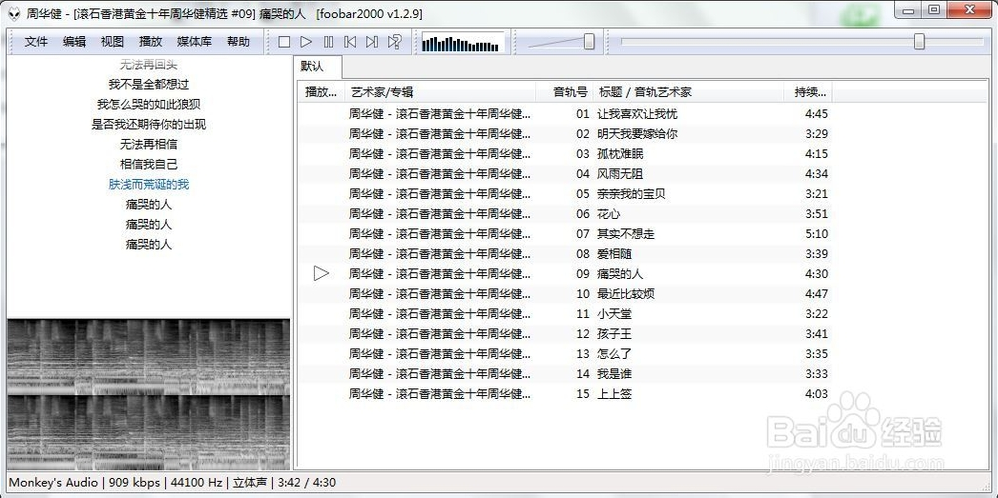
Task: Select track 03 孤枕难眠
Action: (565, 154)
